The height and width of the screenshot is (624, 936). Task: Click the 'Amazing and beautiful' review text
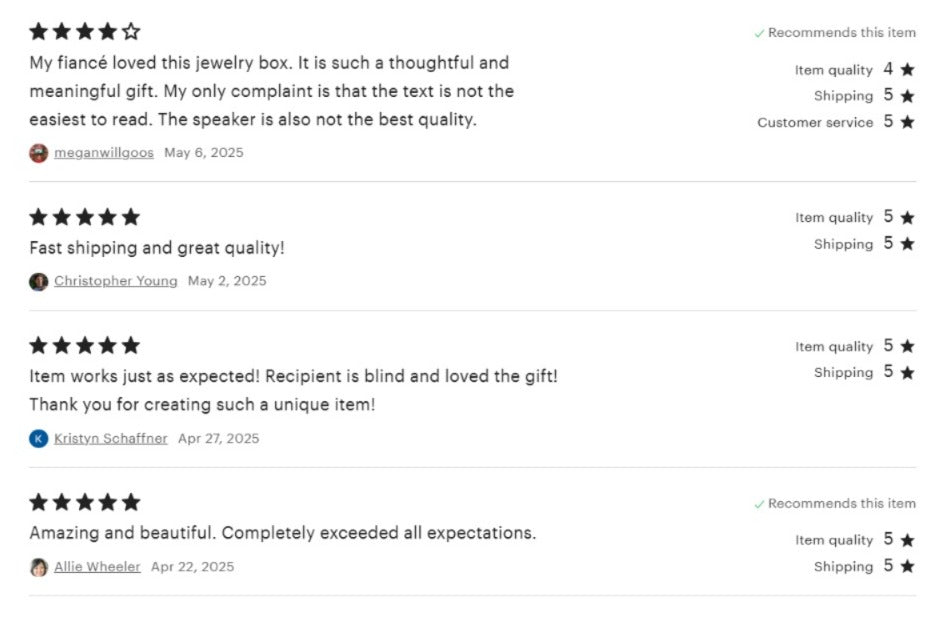[283, 533]
